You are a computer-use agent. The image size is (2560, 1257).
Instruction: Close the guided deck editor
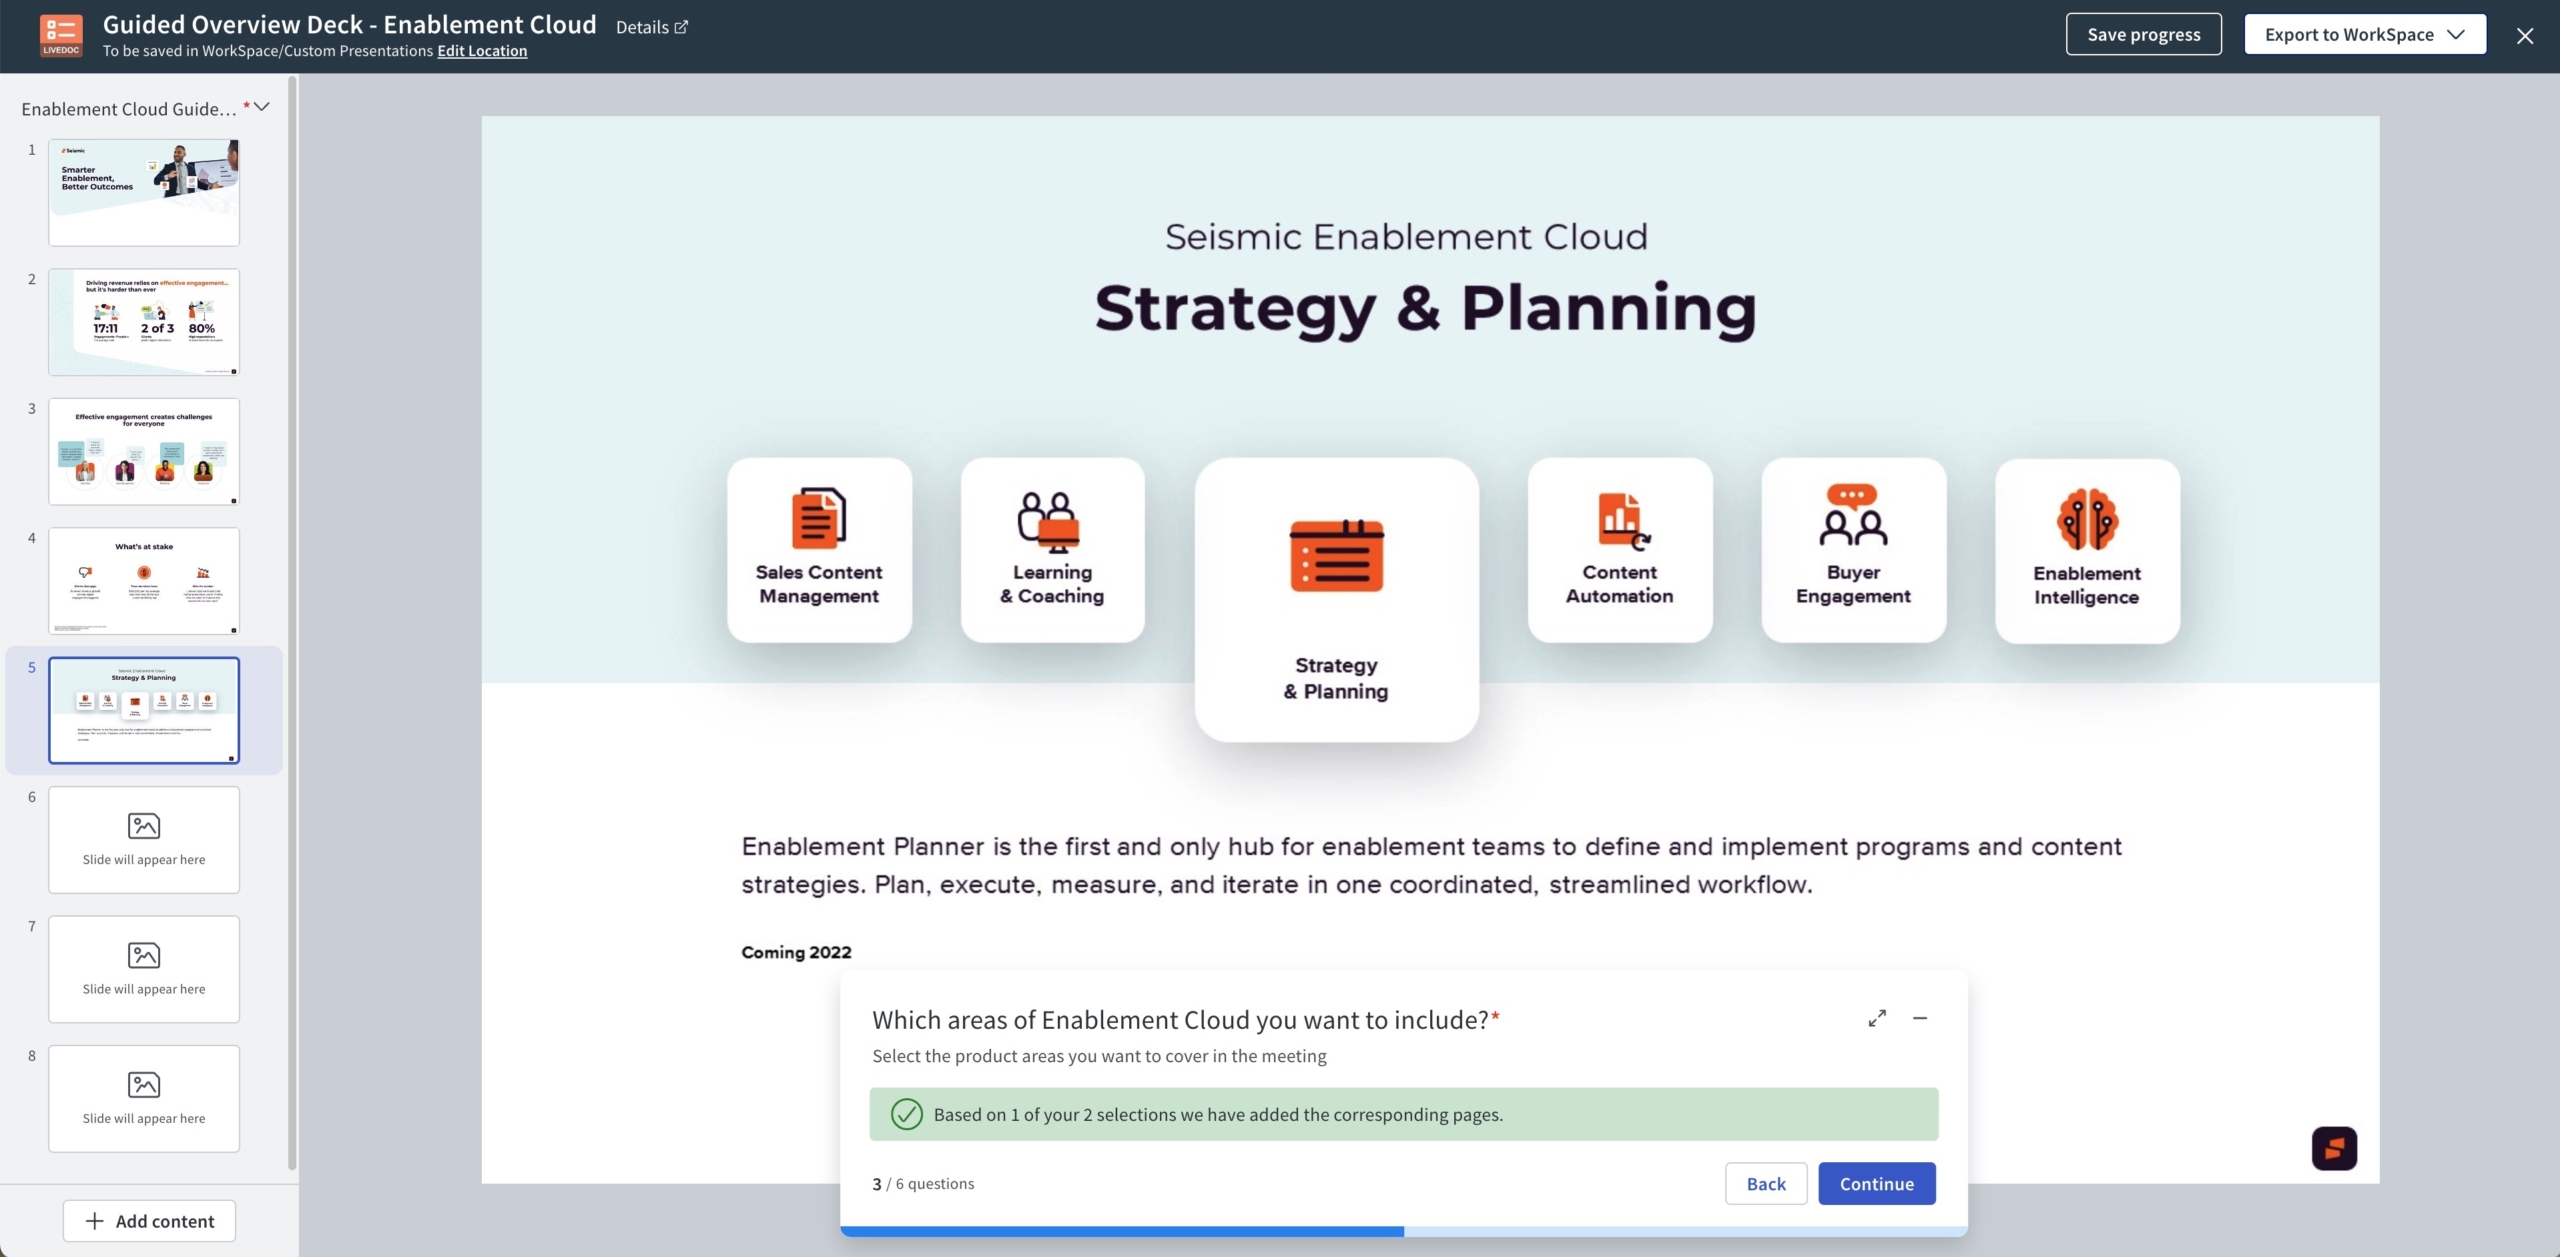(2525, 36)
